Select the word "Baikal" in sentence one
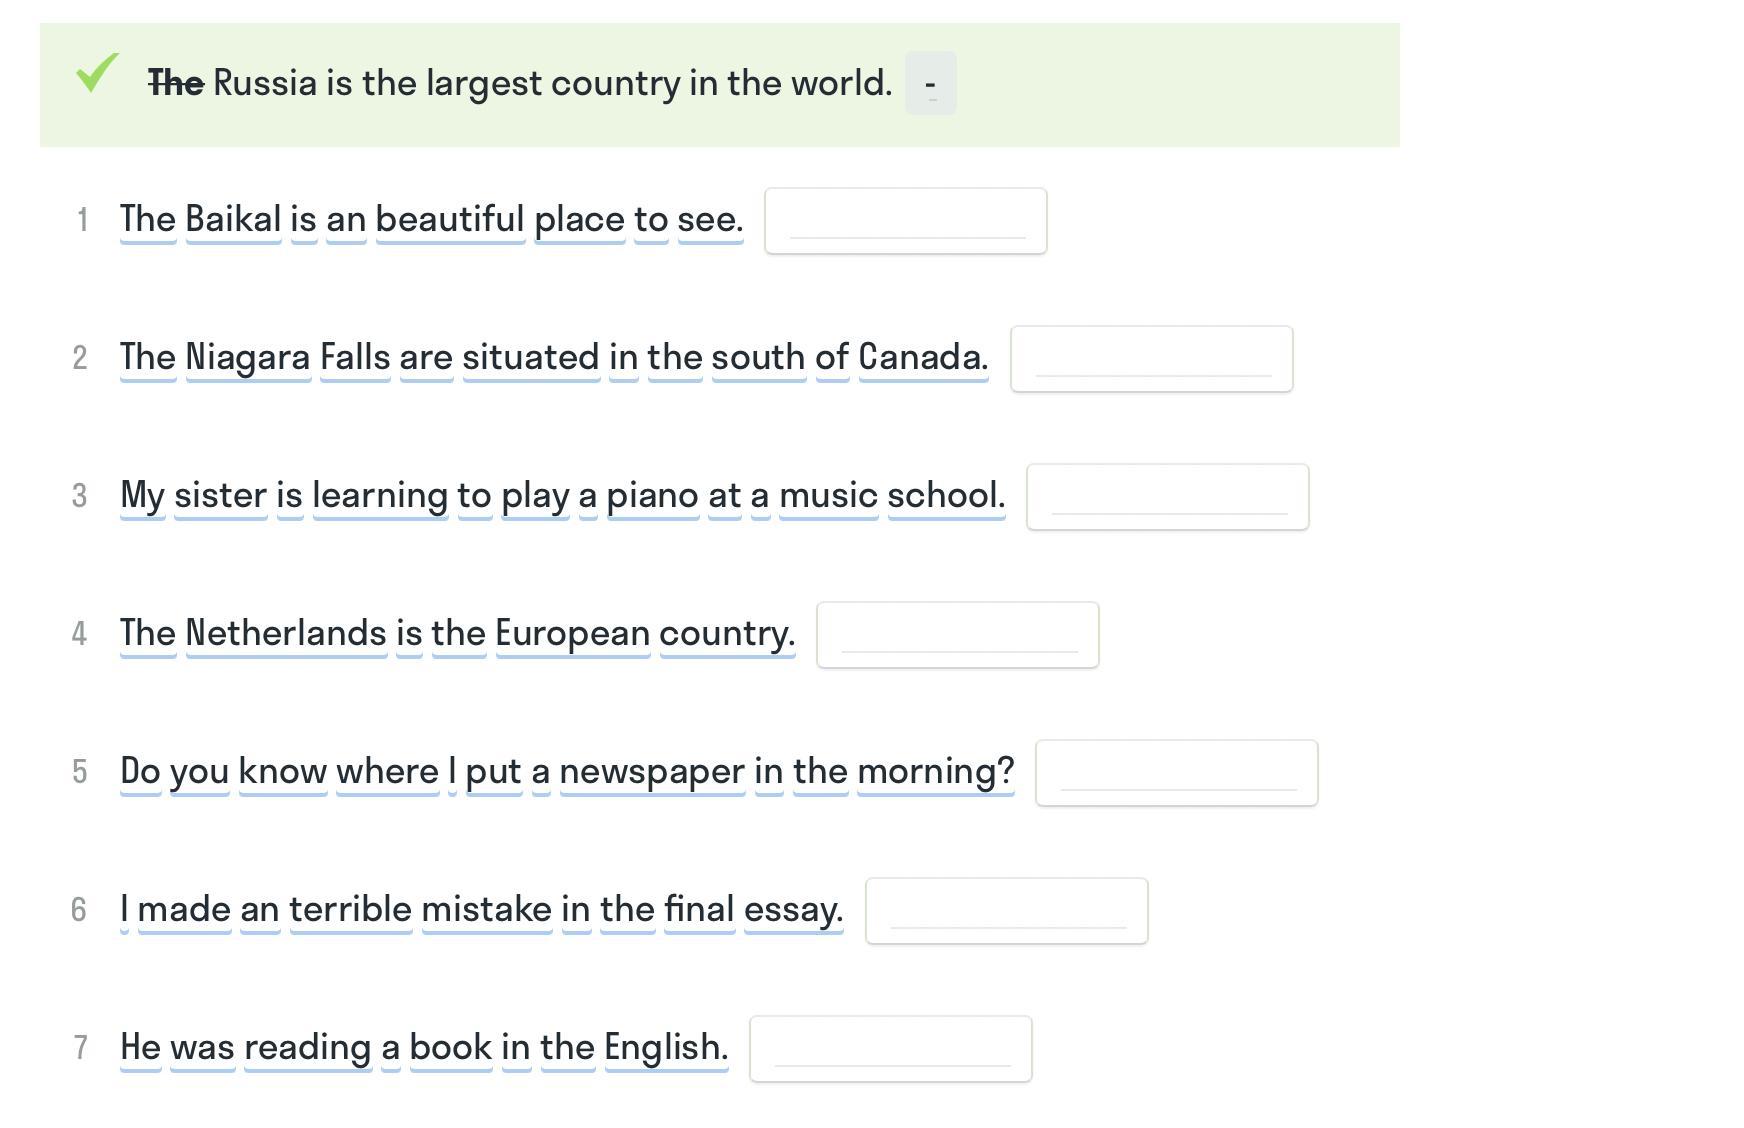 pyautogui.click(x=233, y=219)
